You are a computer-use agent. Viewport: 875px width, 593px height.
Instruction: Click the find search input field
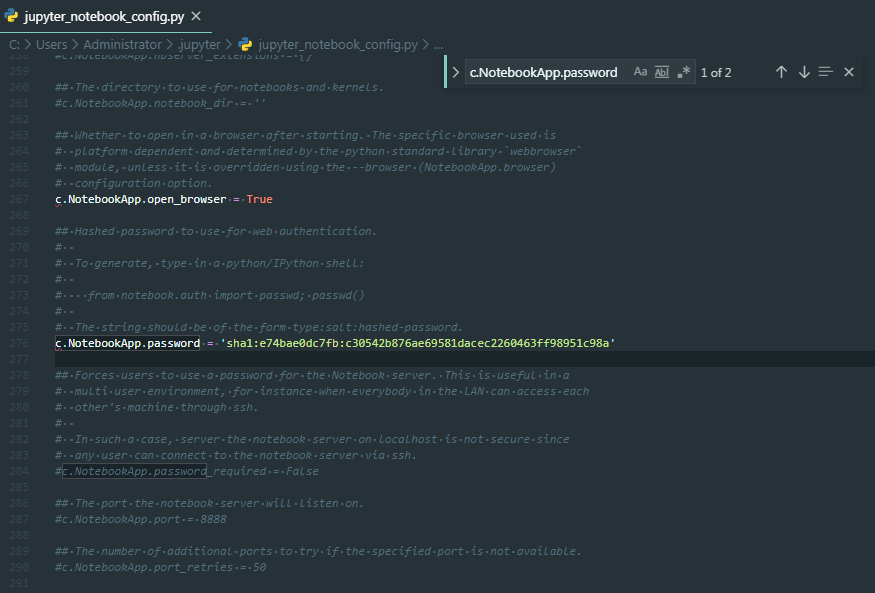pyautogui.click(x=545, y=72)
